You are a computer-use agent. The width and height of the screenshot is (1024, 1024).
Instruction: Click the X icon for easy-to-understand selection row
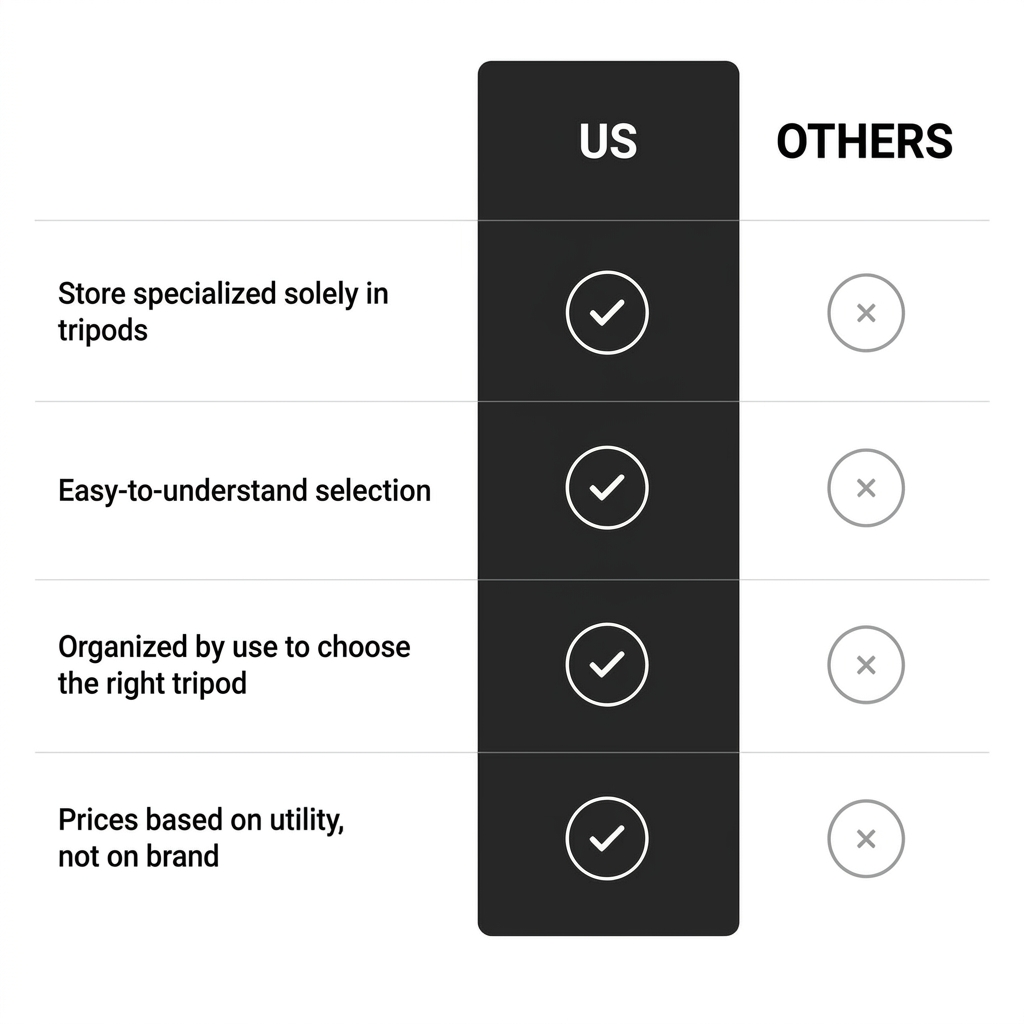[x=866, y=488]
